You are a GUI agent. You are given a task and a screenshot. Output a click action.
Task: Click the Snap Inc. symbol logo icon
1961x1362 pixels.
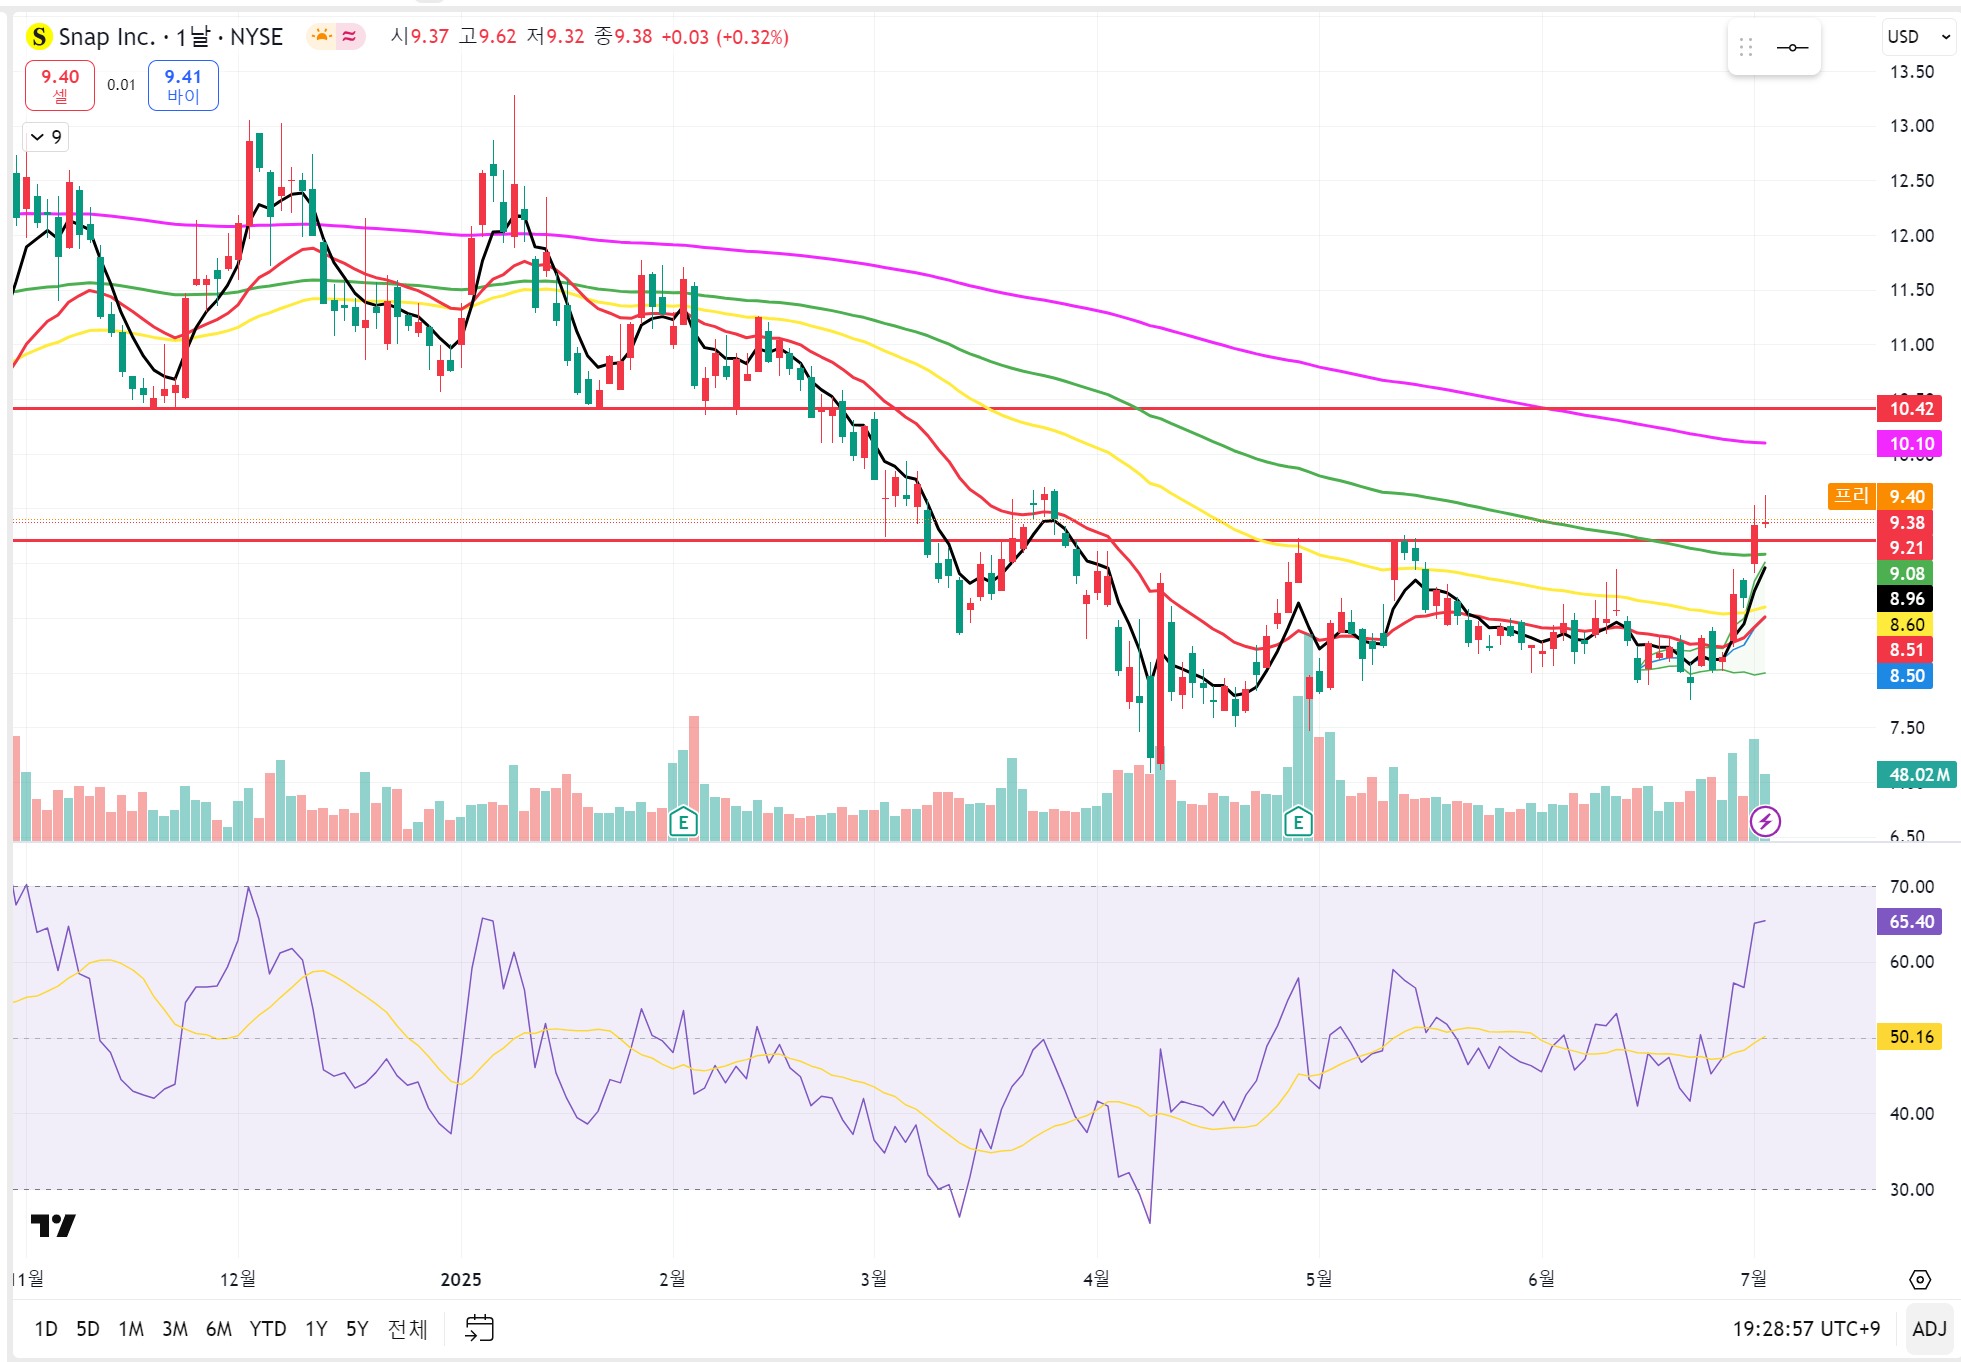(38, 37)
